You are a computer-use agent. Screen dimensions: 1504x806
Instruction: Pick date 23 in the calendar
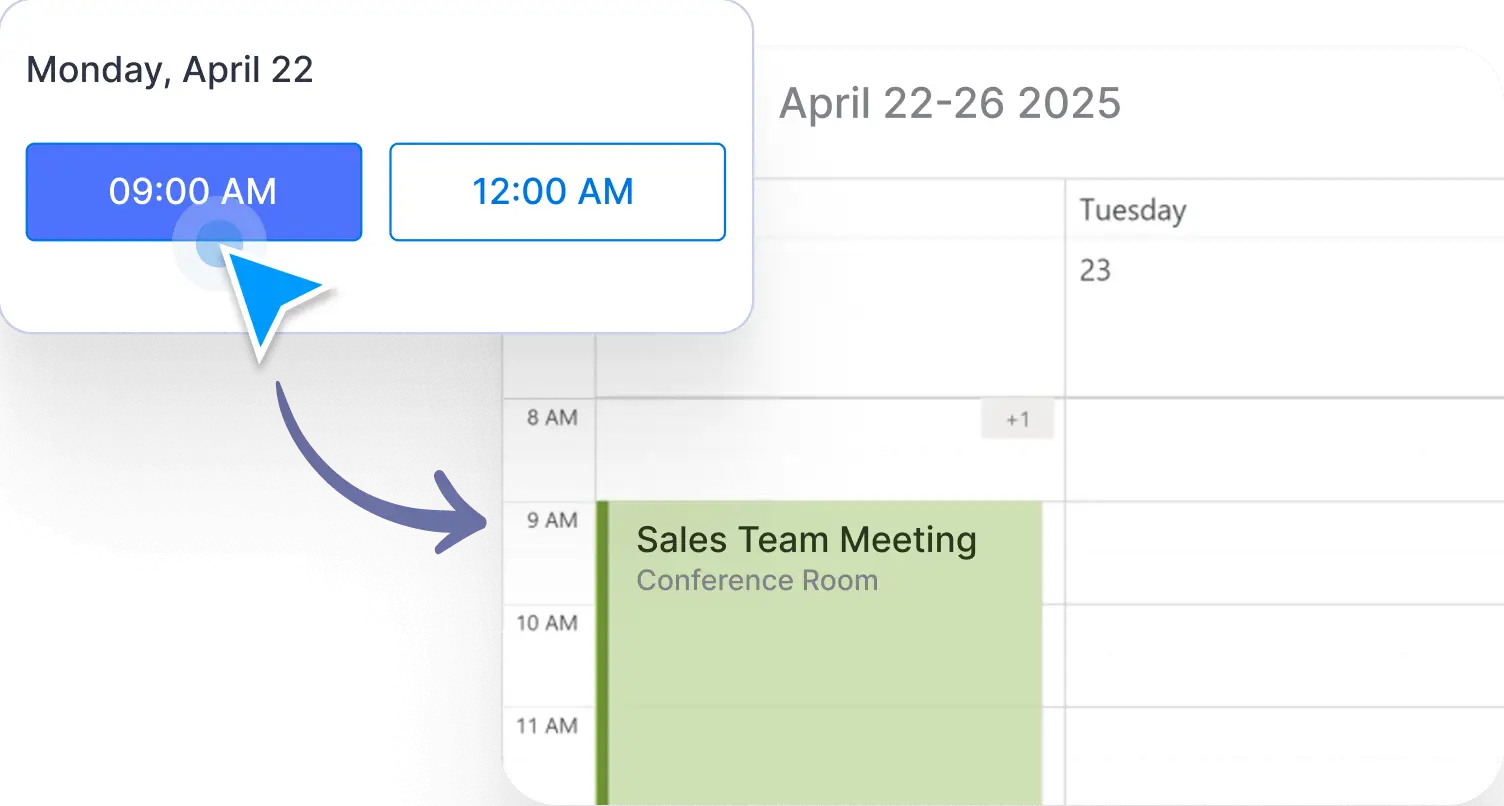click(x=1095, y=271)
